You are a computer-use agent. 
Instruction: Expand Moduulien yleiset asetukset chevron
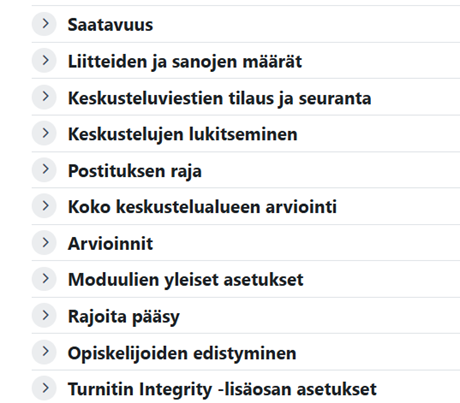point(44,279)
